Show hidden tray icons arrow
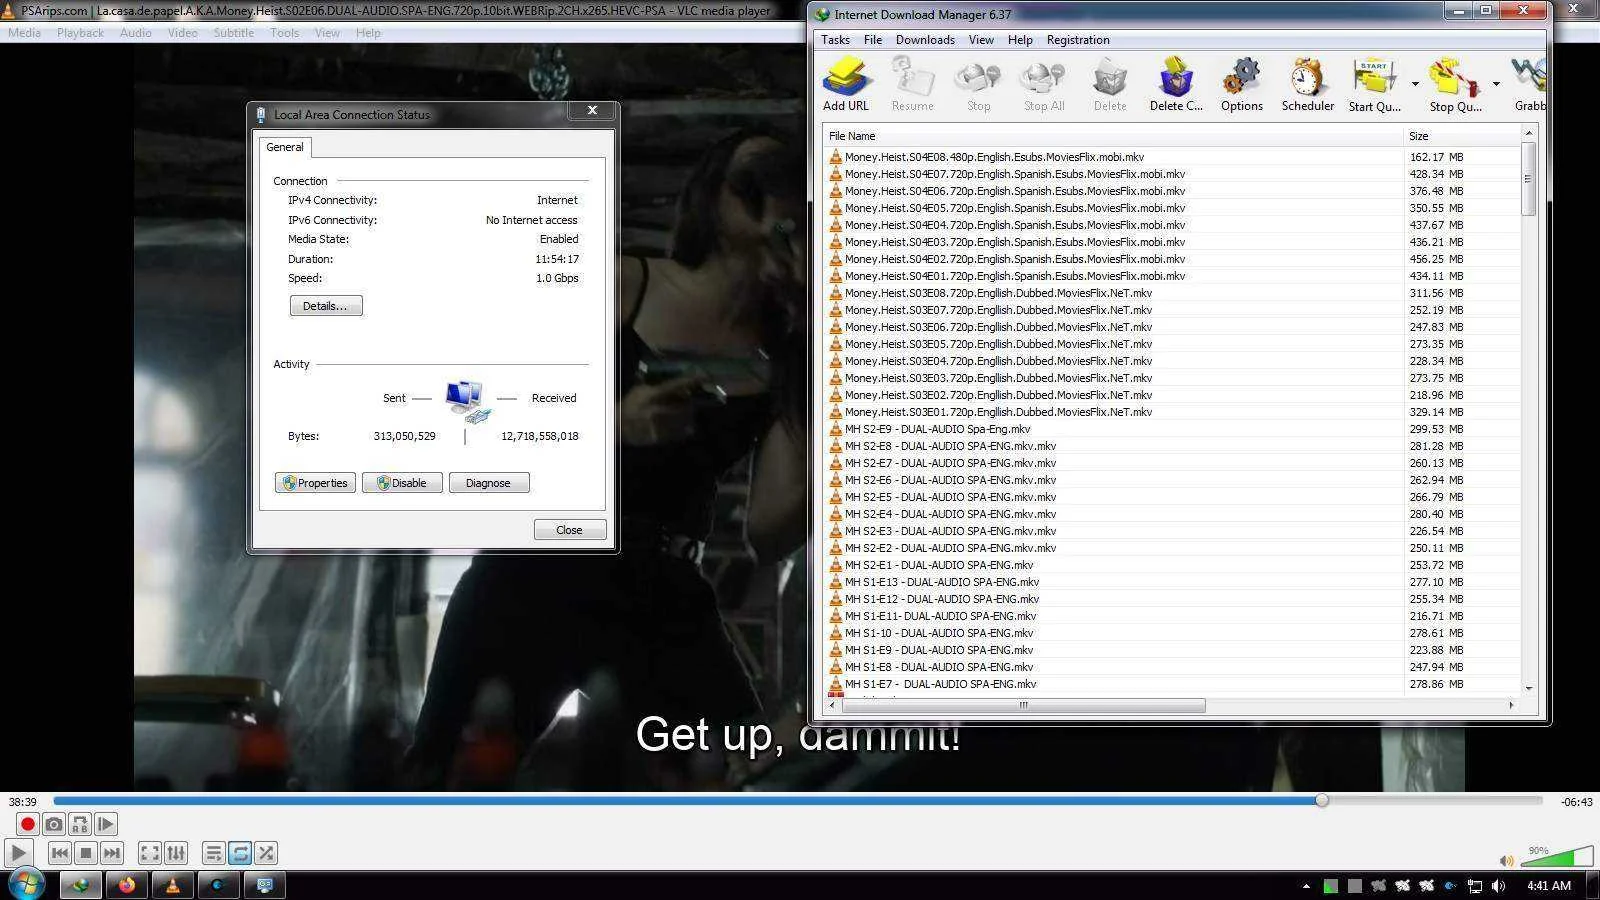This screenshot has height=900, width=1600. pyautogui.click(x=1305, y=886)
